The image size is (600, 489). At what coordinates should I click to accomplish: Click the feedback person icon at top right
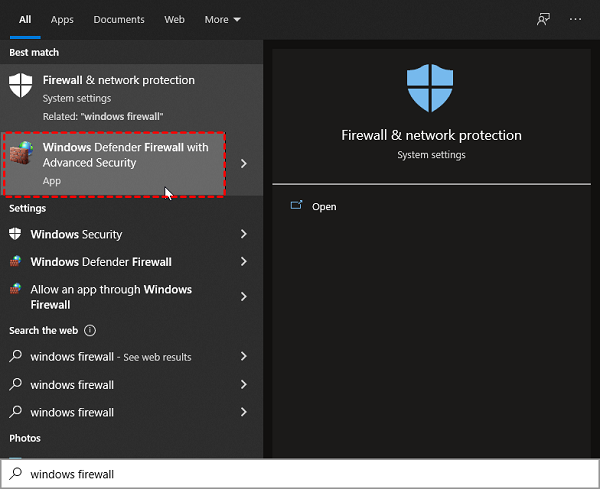point(543,19)
